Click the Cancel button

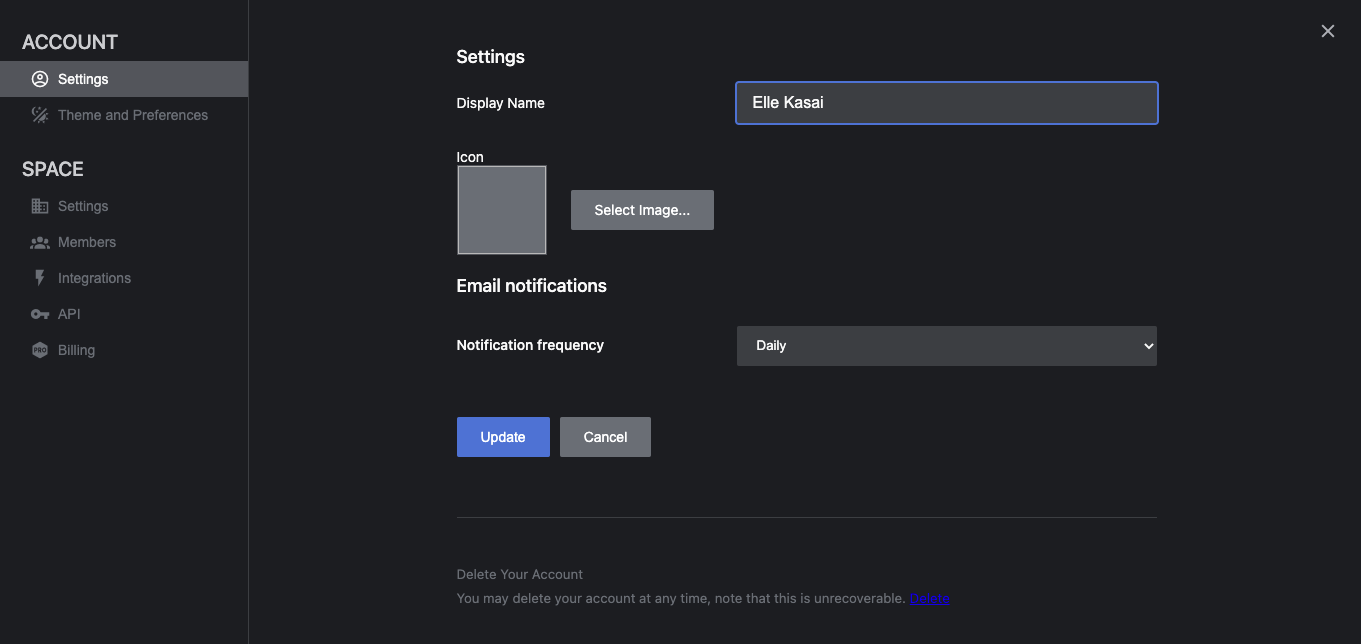click(x=605, y=437)
